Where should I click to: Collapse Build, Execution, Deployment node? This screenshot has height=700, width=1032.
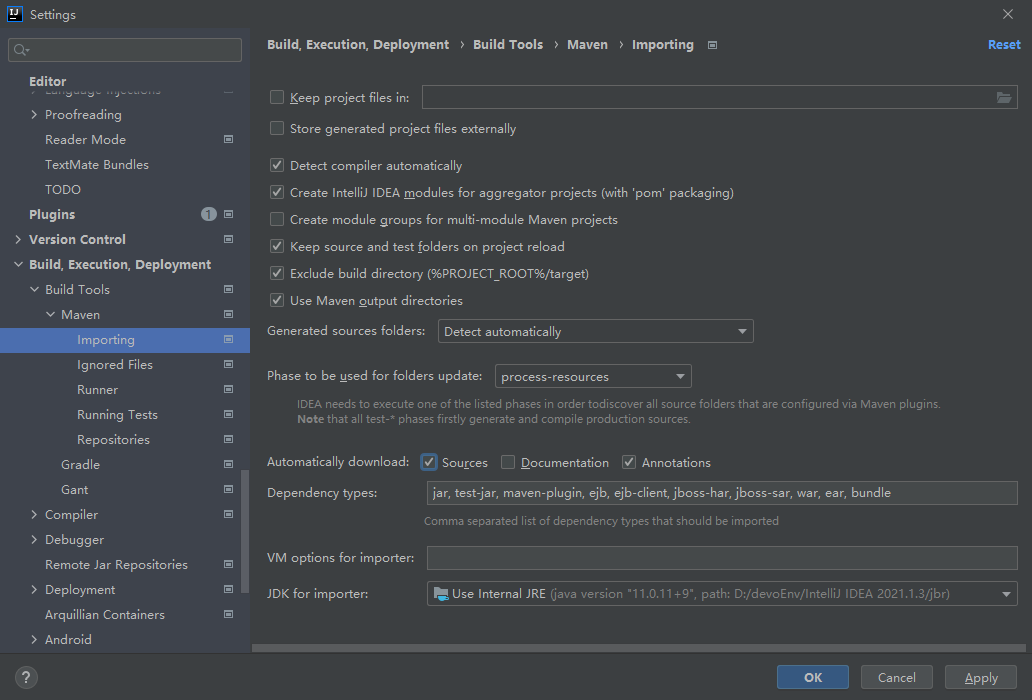[18, 264]
